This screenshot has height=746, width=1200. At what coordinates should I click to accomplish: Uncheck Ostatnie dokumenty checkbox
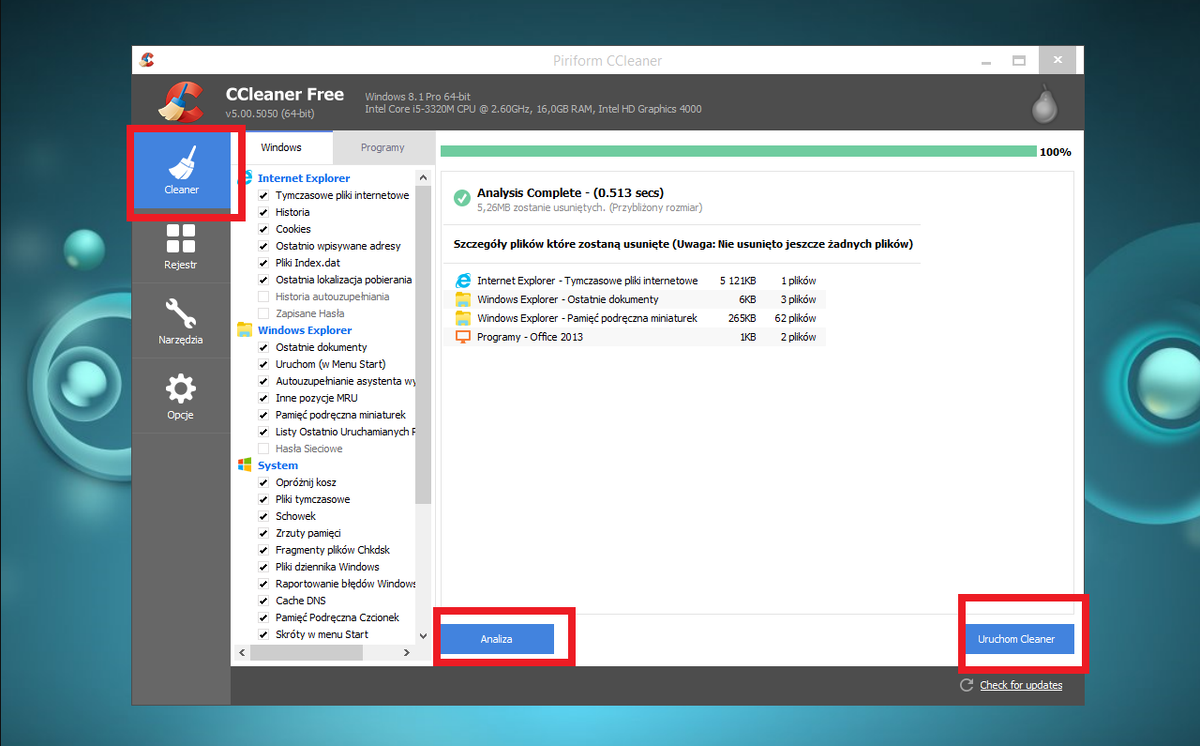[x=264, y=347]
